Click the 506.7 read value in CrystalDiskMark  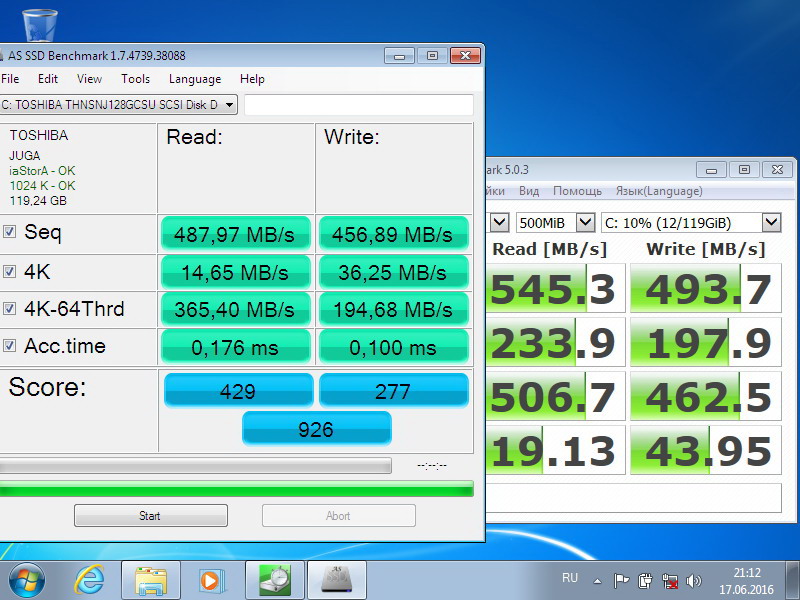pyautogui.click(x=556, y=396)
